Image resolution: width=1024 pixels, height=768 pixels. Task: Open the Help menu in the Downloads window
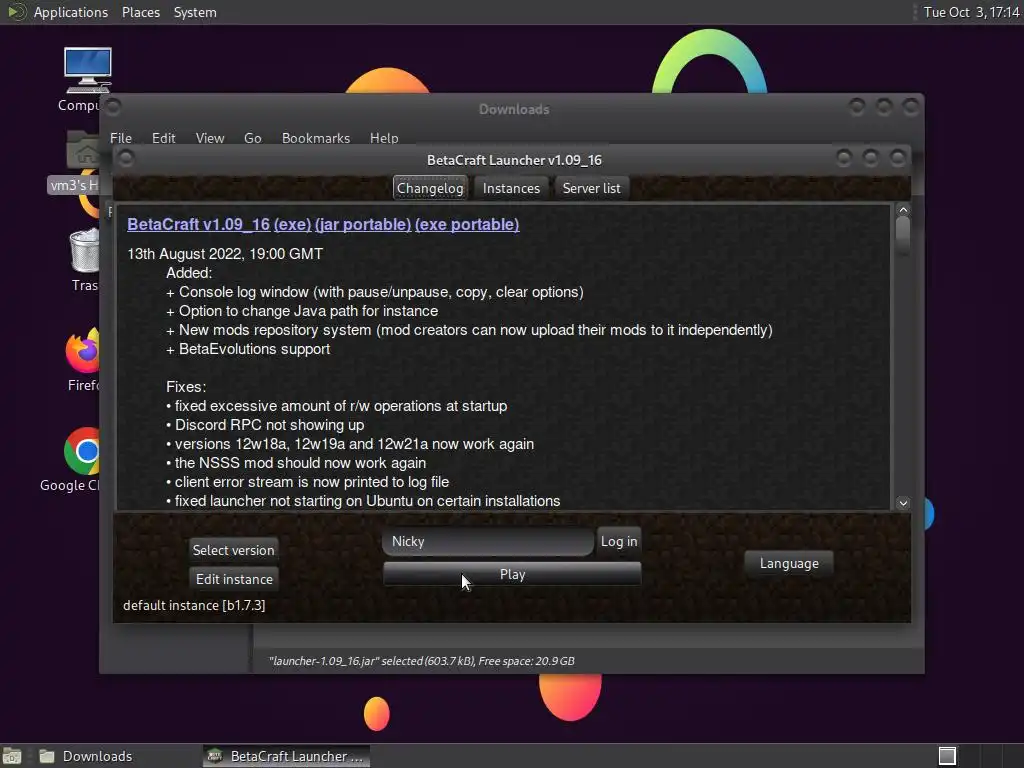tap(384, 138)
